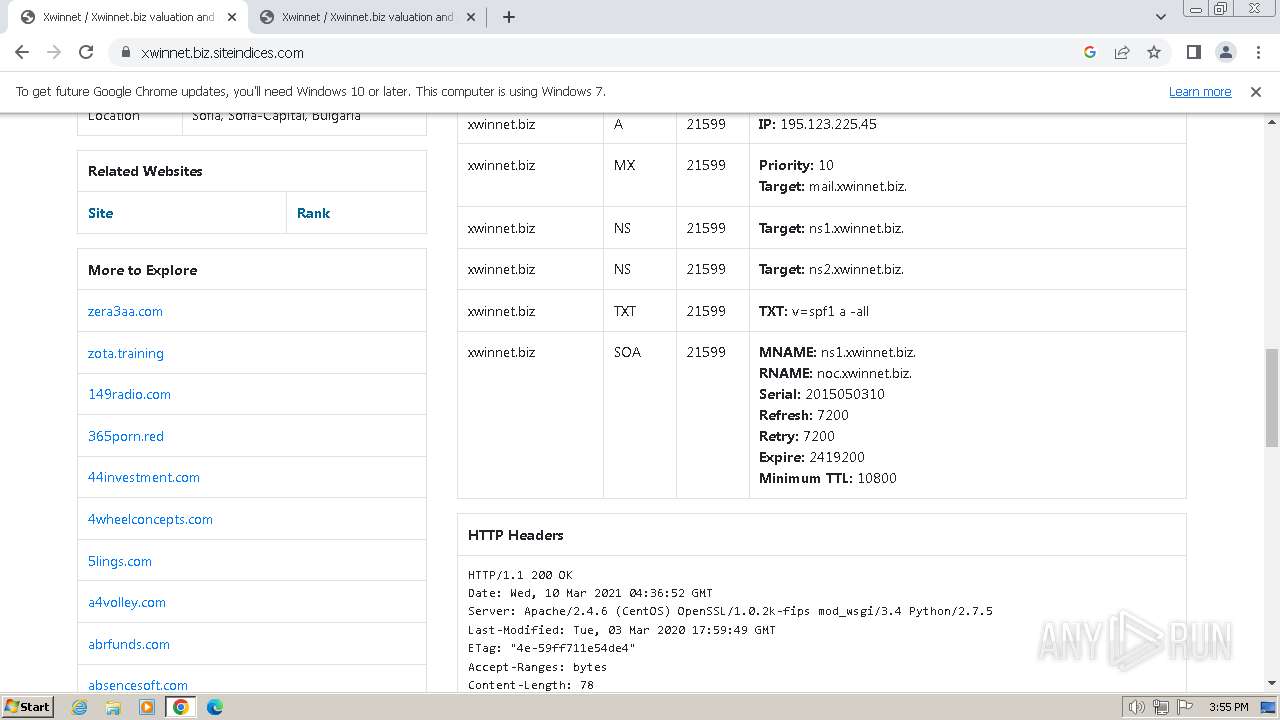Bookmark this tab with star icon
The image size is (1280, 720).
pyautogui.click(x=1154, y=52)
